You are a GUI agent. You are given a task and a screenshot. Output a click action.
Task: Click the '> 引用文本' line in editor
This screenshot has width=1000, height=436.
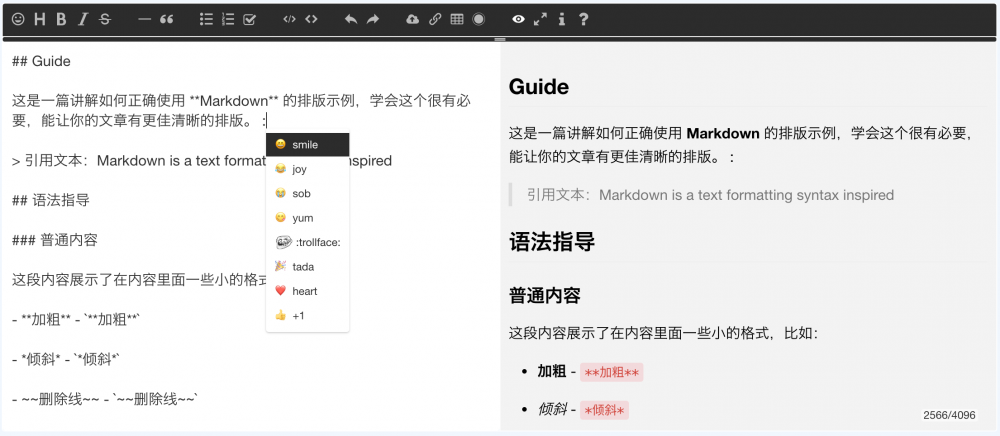pos(202,161)
